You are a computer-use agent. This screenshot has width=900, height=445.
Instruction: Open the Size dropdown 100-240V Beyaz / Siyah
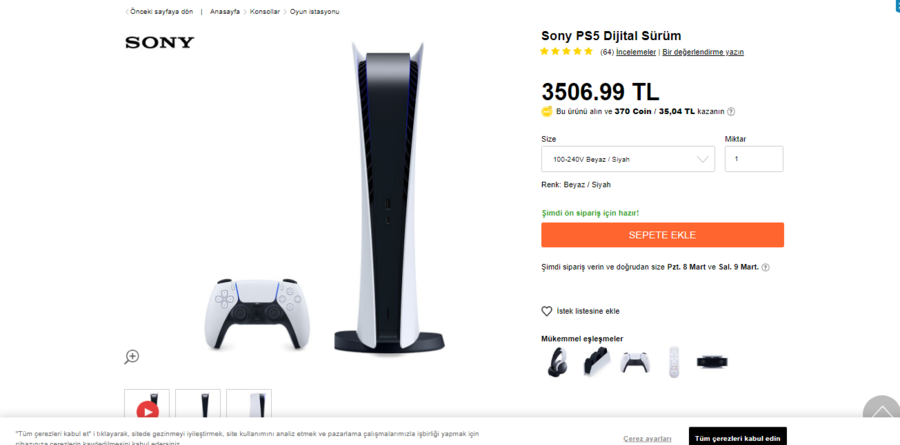tap(628, 159)
